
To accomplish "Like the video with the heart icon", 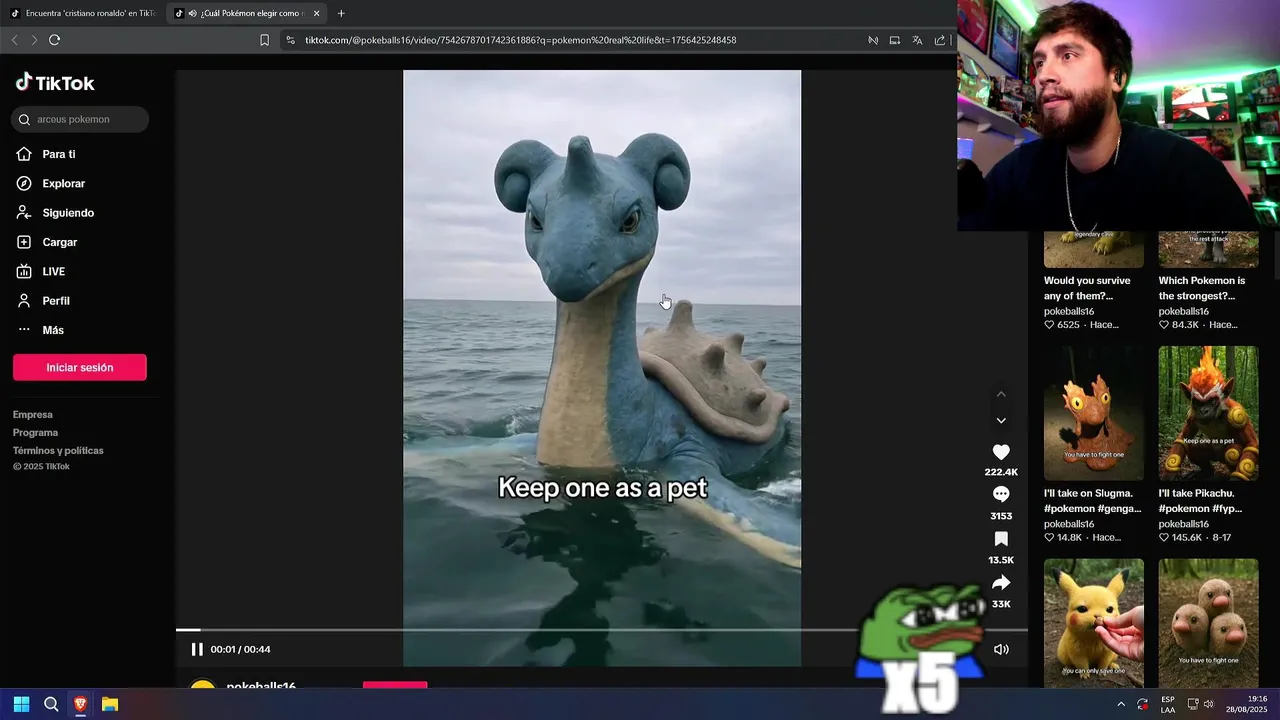I will point(1001,452).
